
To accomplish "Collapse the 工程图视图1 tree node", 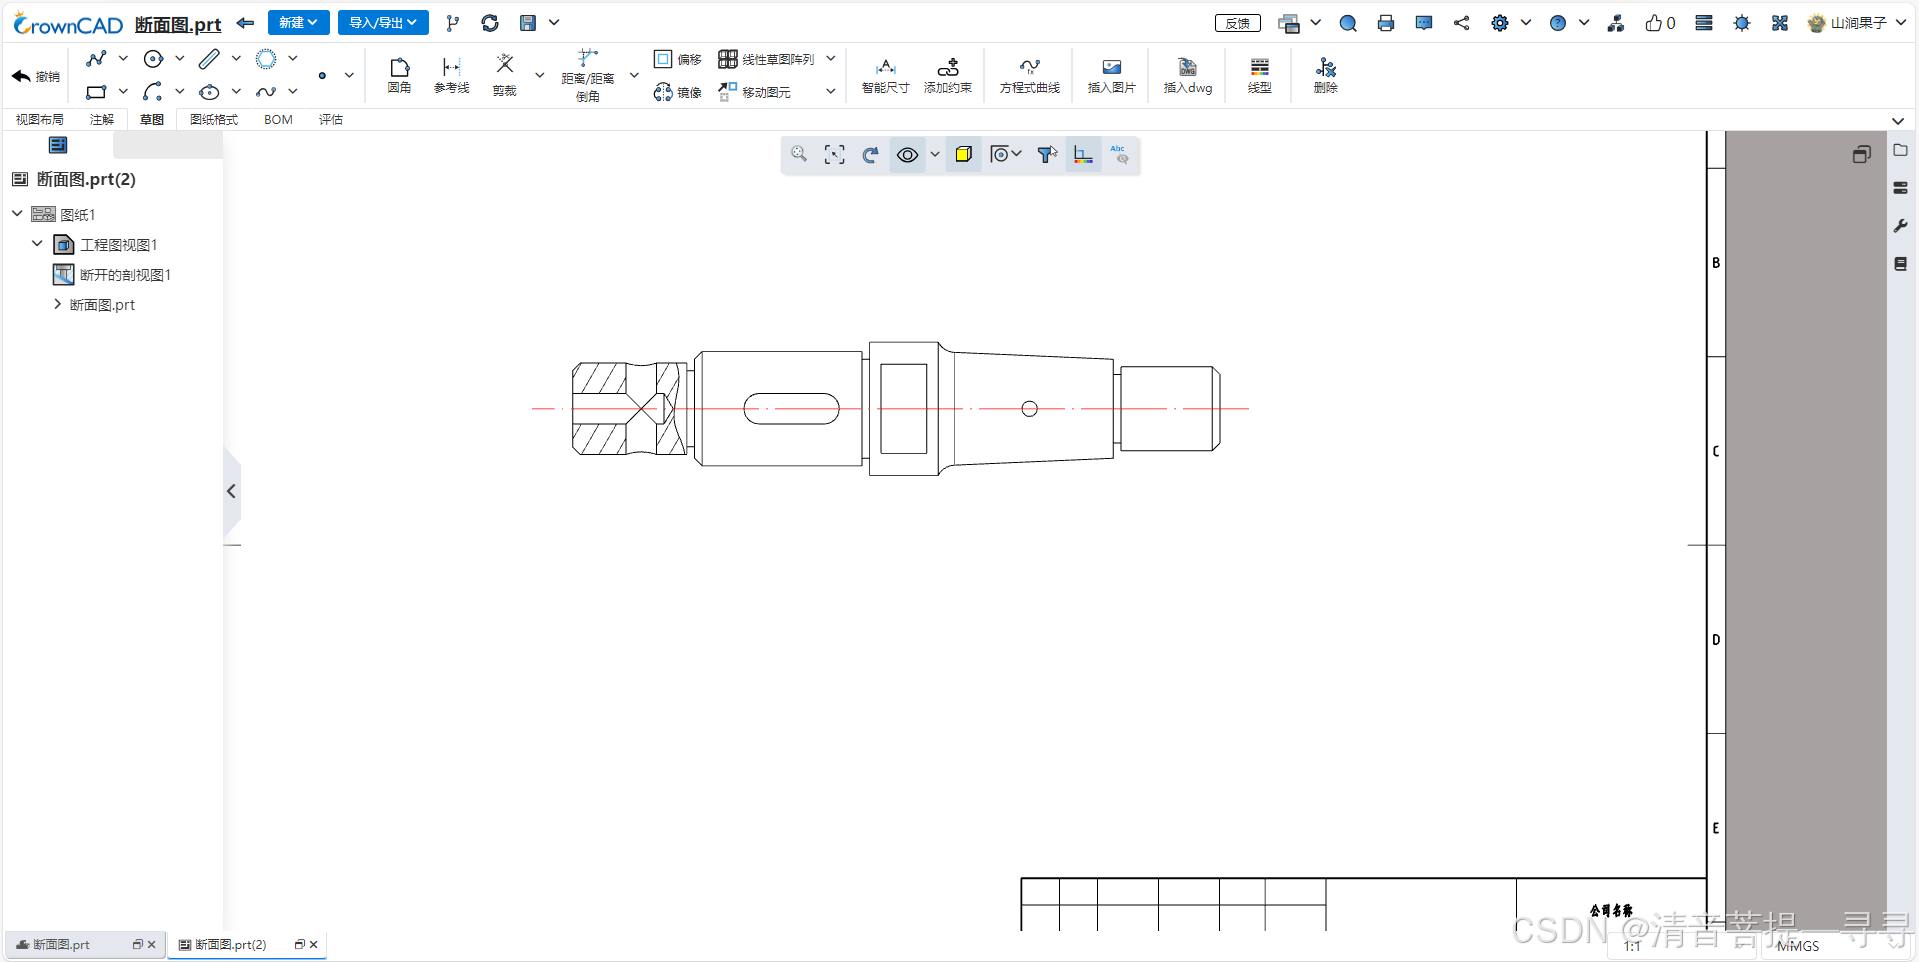I will click(37, 244).
